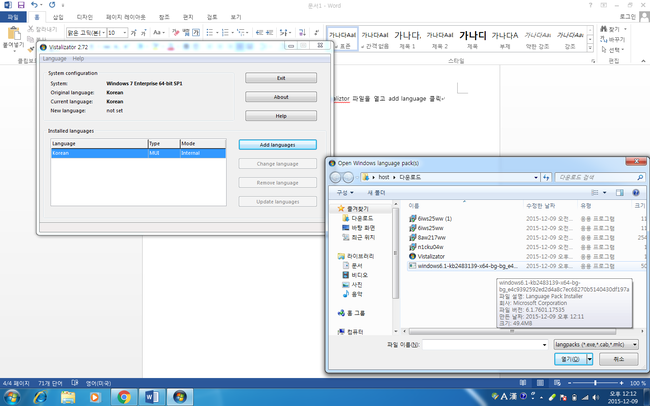The height and width of the screenshot is (406, 650).
Task: Click the increase indent icon in Word ribbon
Action: [269, 32]
